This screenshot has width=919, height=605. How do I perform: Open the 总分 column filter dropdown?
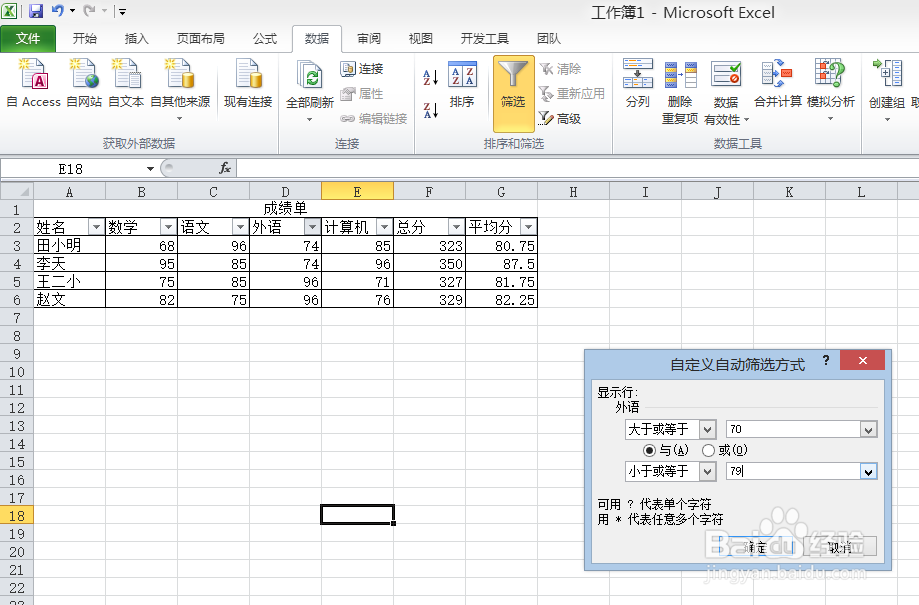tap(457, 227)
